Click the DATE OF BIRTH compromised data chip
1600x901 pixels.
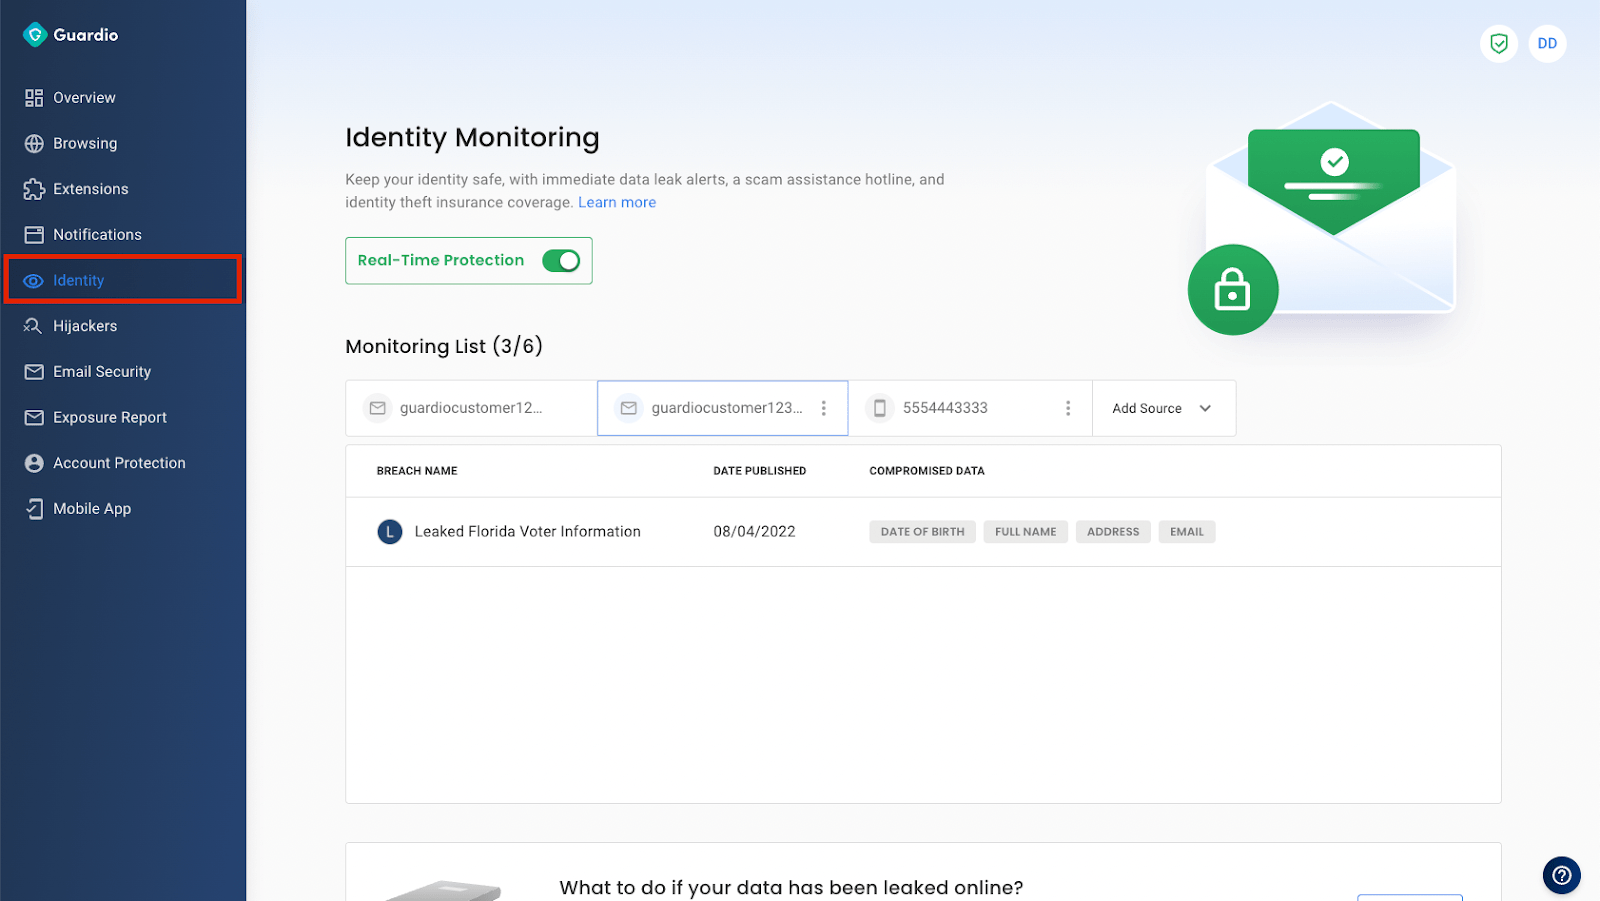pyautogui.click(x=922, y=531)
